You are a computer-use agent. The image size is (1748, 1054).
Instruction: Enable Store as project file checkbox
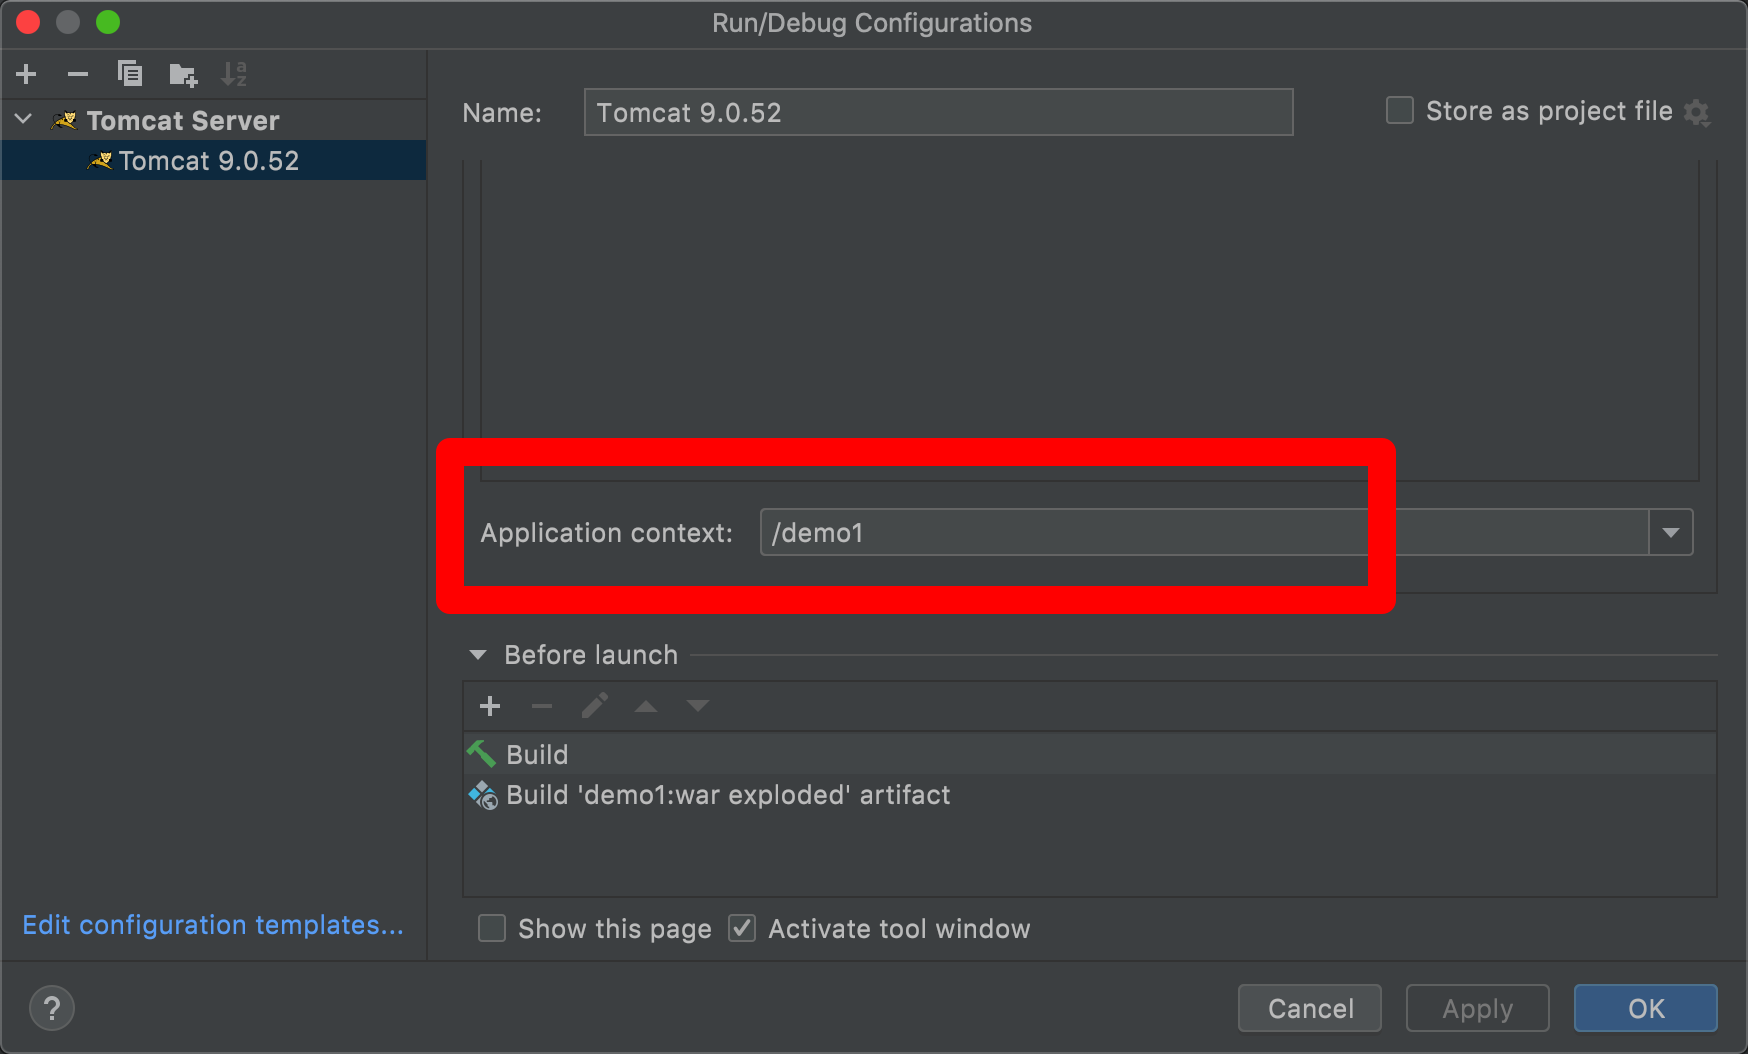pos(1400,110)
